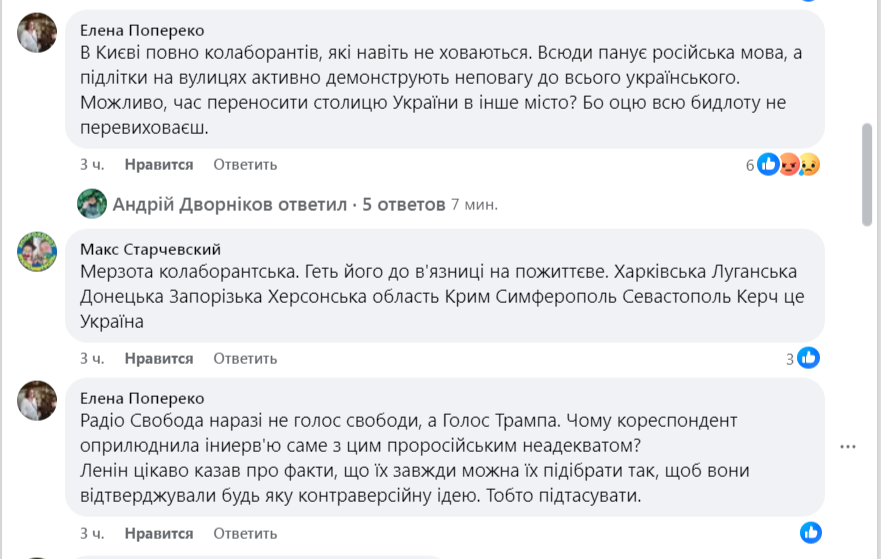Like Макс Старчевский's comment
The width and height of the screenshot is (881, 559).
point(158,358)
